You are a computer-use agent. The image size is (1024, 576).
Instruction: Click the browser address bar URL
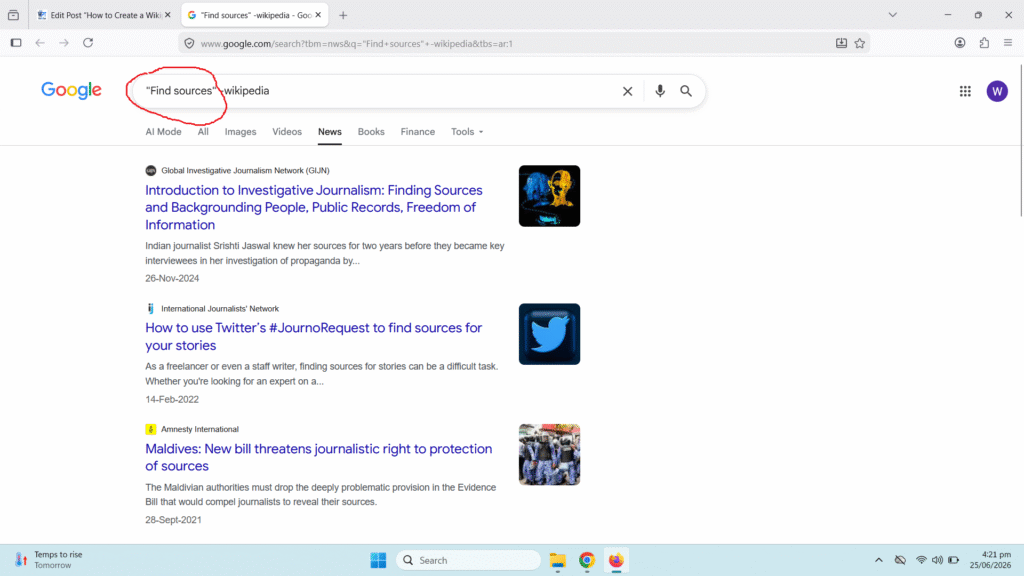(x=357, y=44)
